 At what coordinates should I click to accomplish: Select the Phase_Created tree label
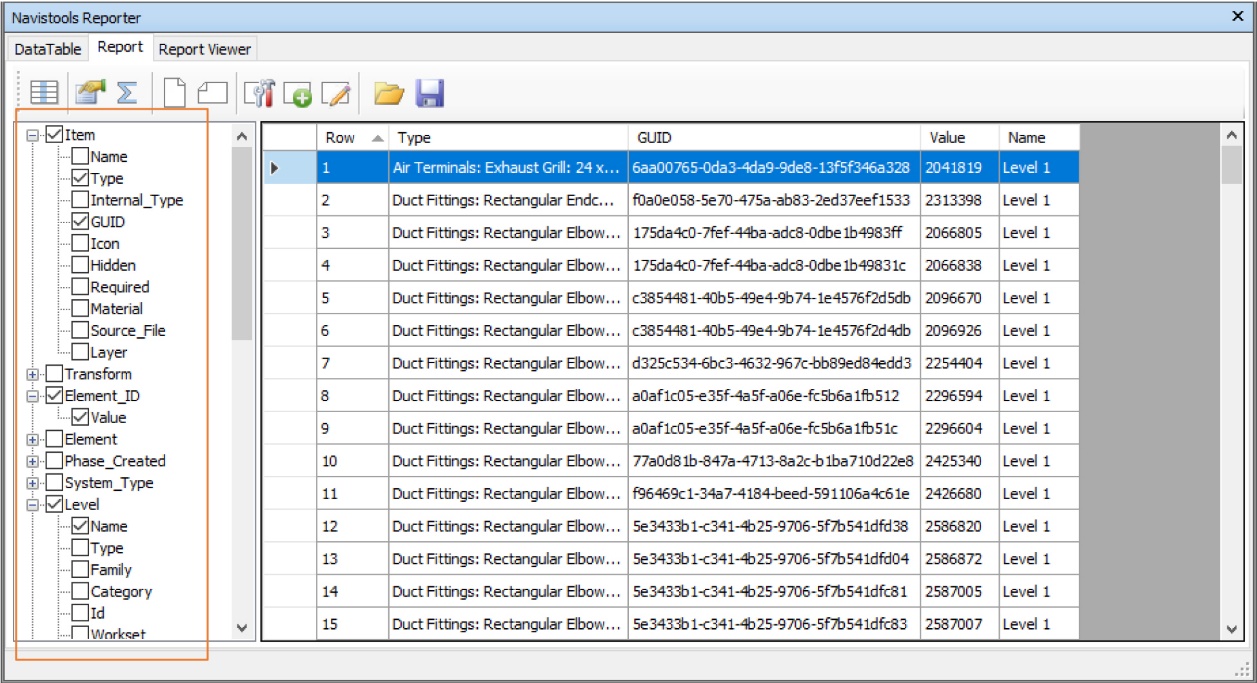(x=115, y=461)
